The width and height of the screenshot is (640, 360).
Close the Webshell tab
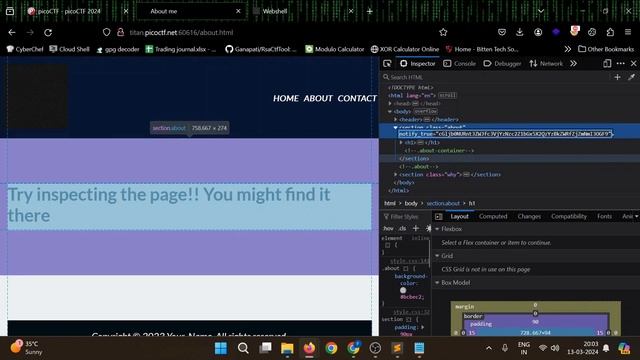[x=351, y=11]
